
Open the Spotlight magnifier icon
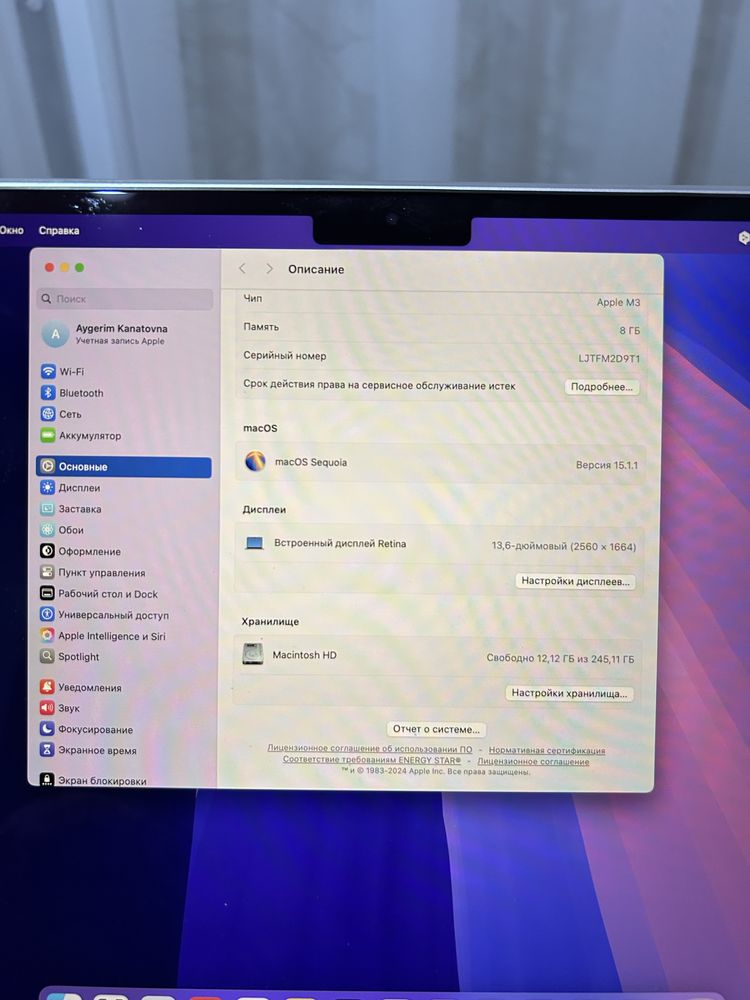pos(48,656)
